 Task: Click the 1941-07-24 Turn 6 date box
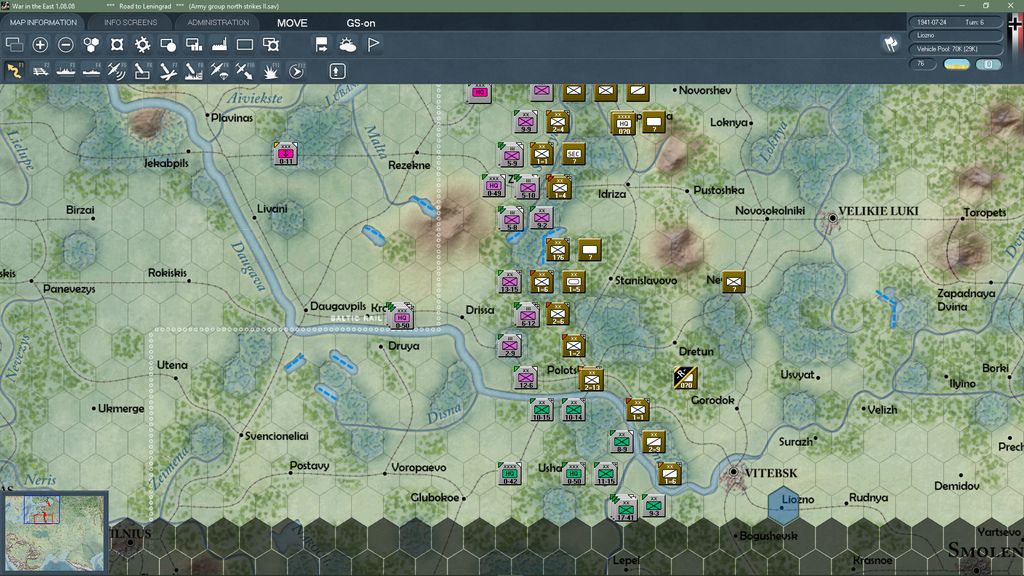coord(956,22)
